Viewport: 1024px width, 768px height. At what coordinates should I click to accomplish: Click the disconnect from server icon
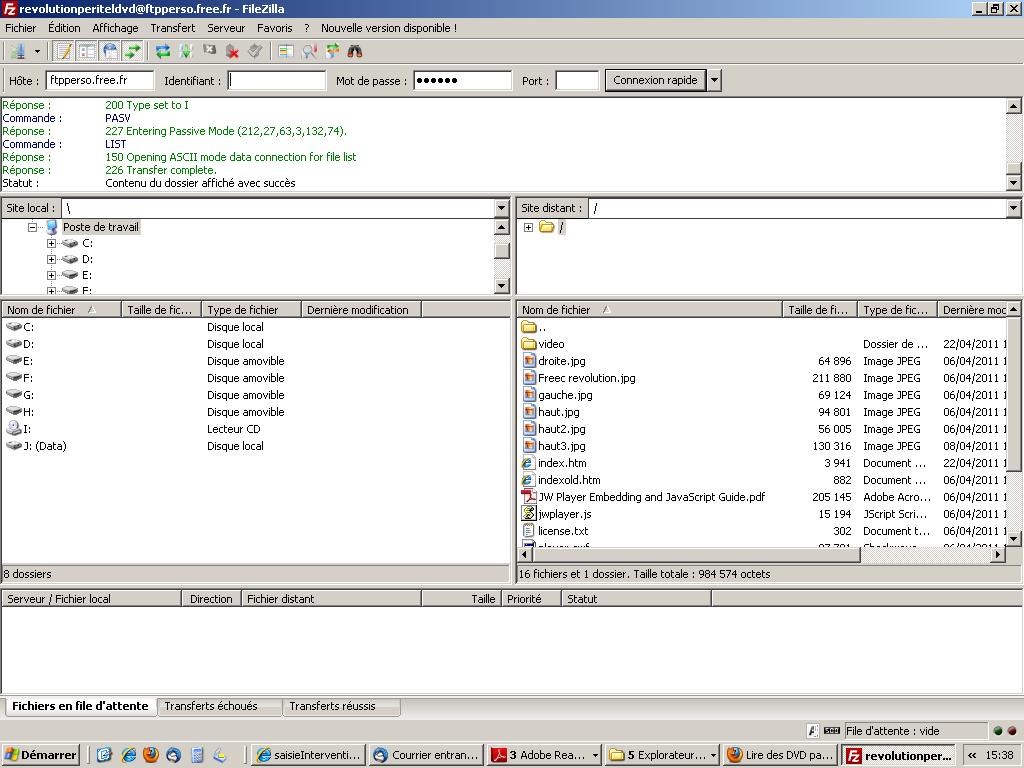(232, 51)
